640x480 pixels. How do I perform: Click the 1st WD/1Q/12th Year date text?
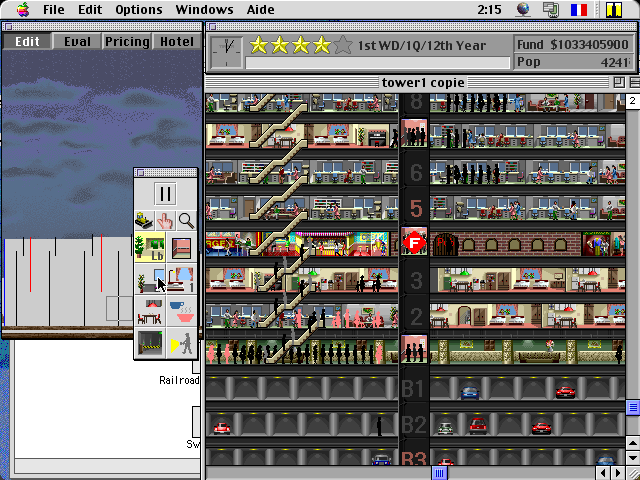[422, 45]
